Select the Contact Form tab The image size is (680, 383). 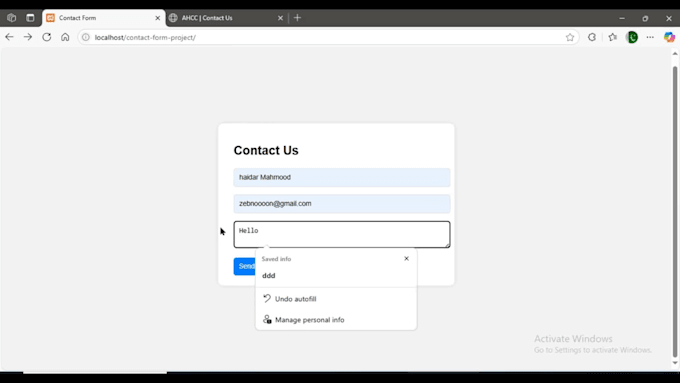pyautogui.click(x=104, y=18)
